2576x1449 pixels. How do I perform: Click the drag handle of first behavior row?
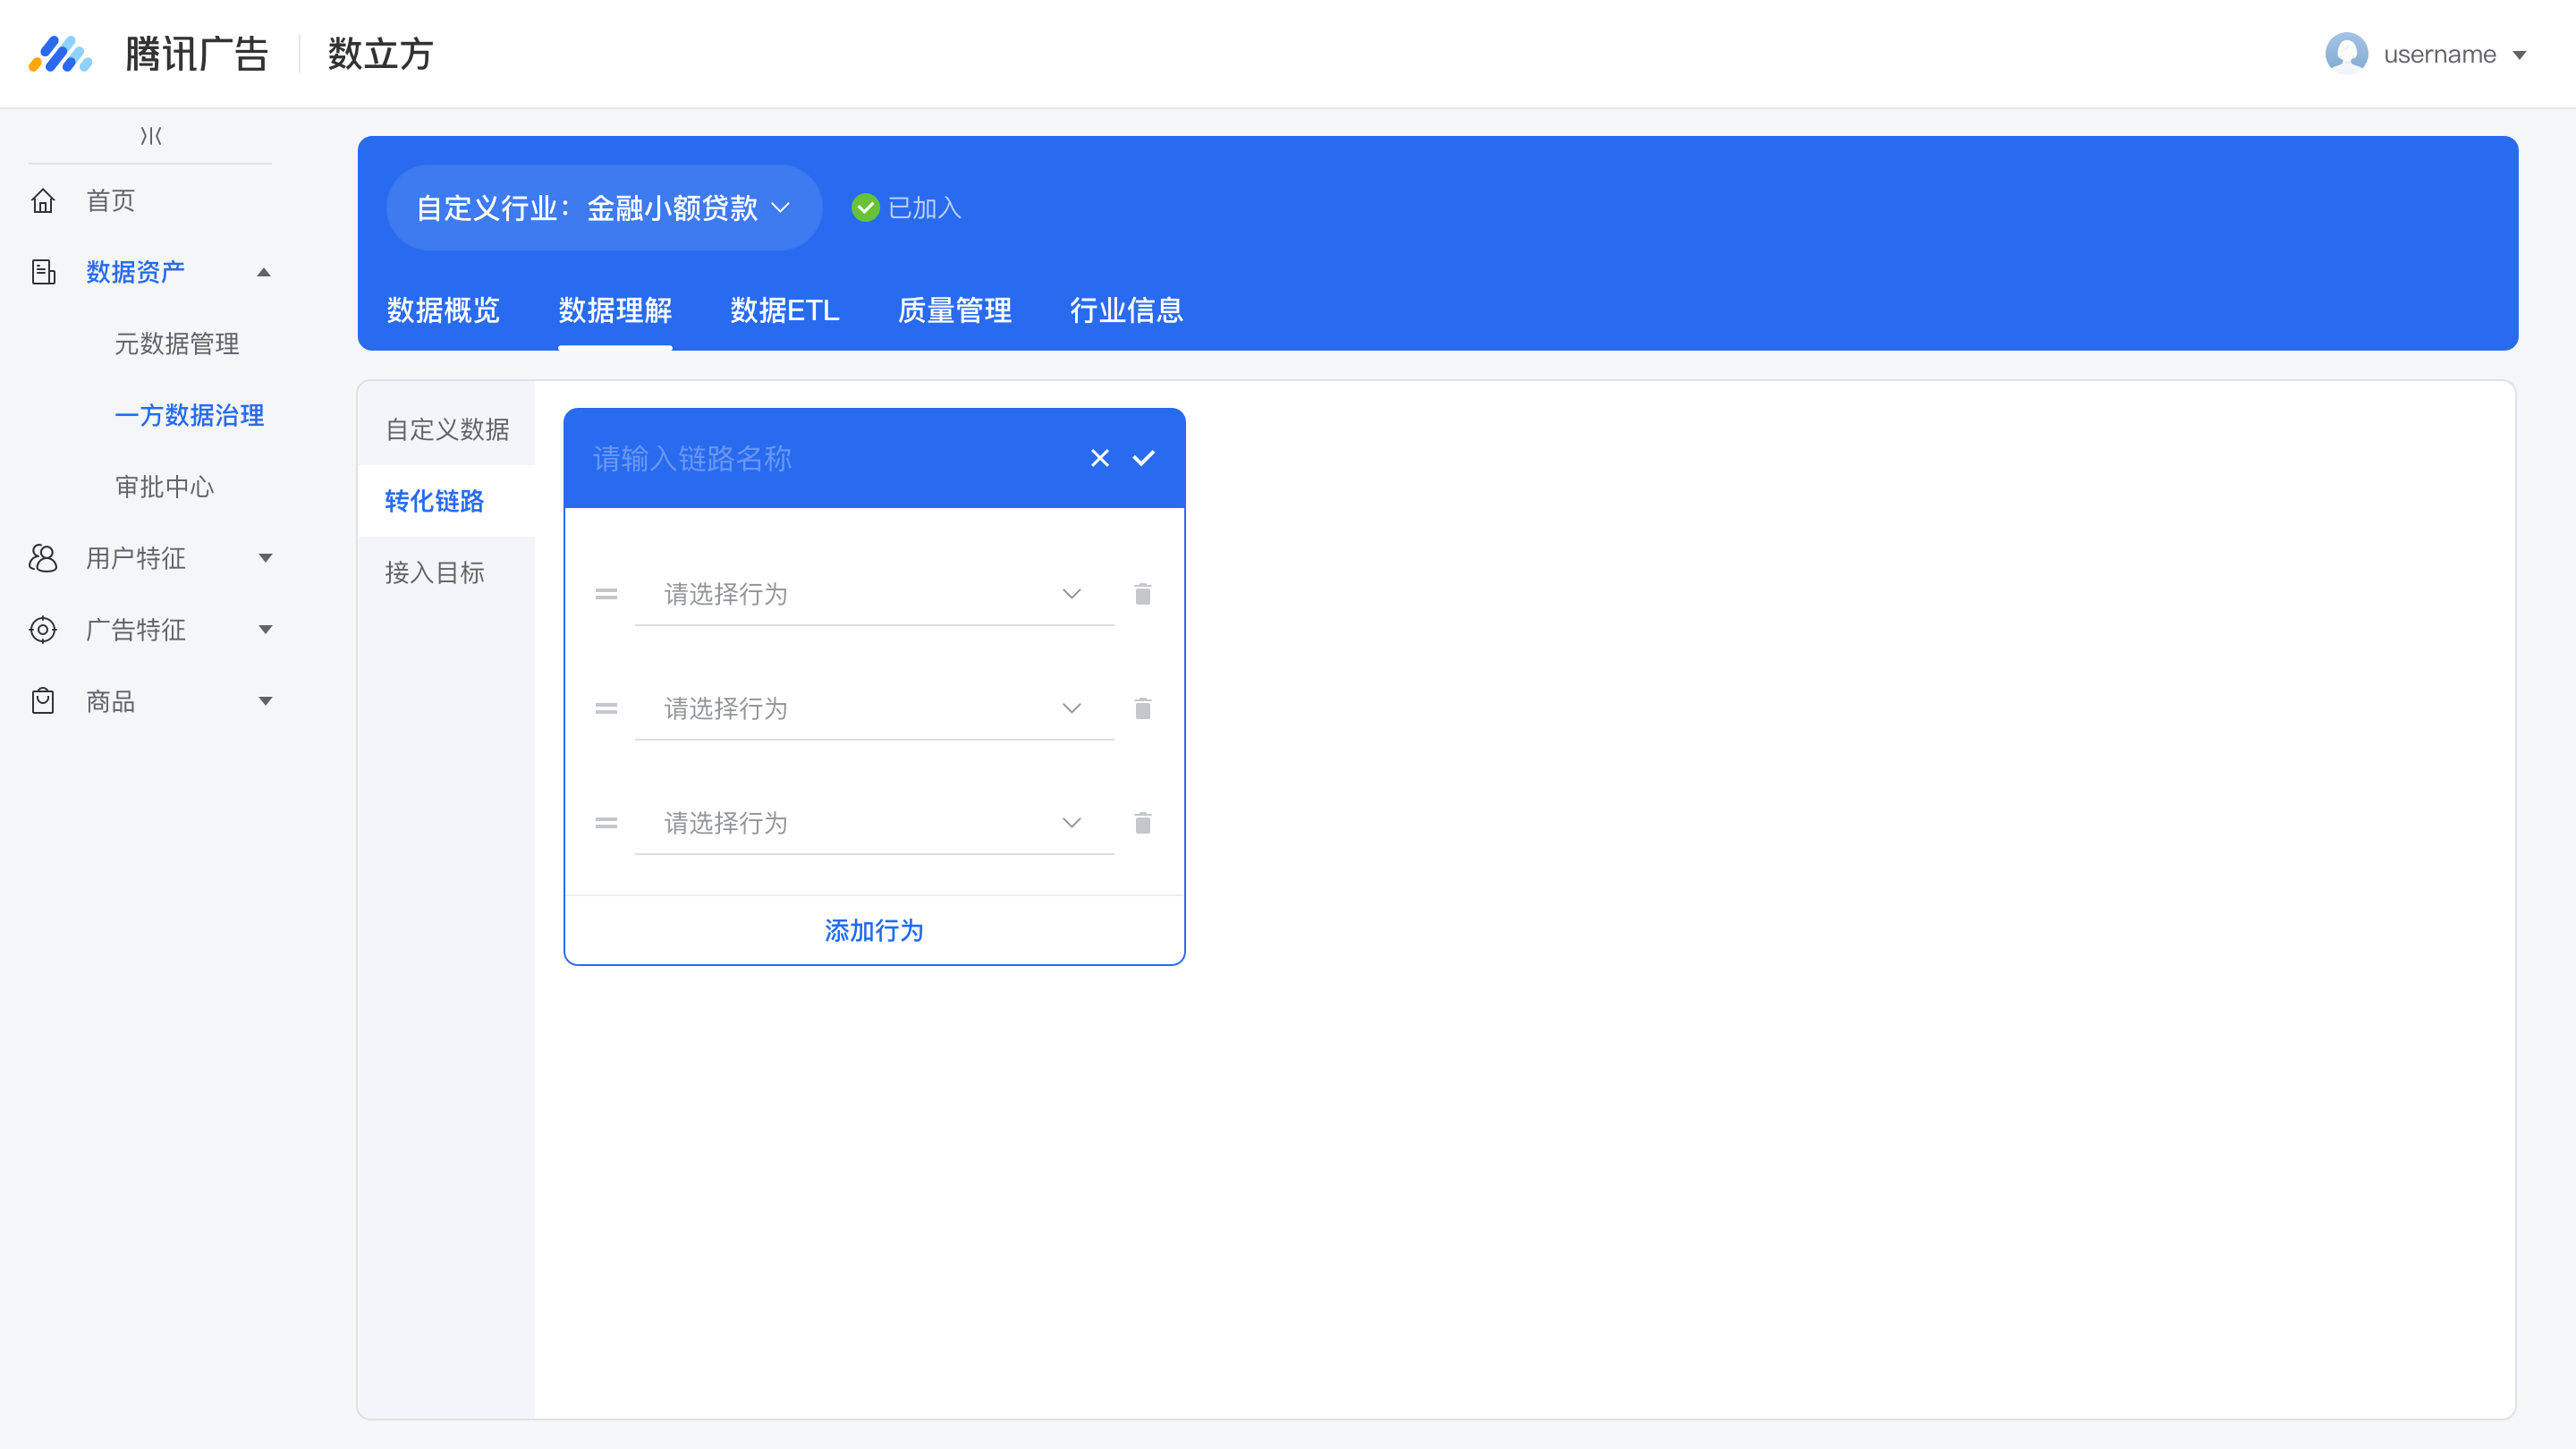(x=606, y=594)
